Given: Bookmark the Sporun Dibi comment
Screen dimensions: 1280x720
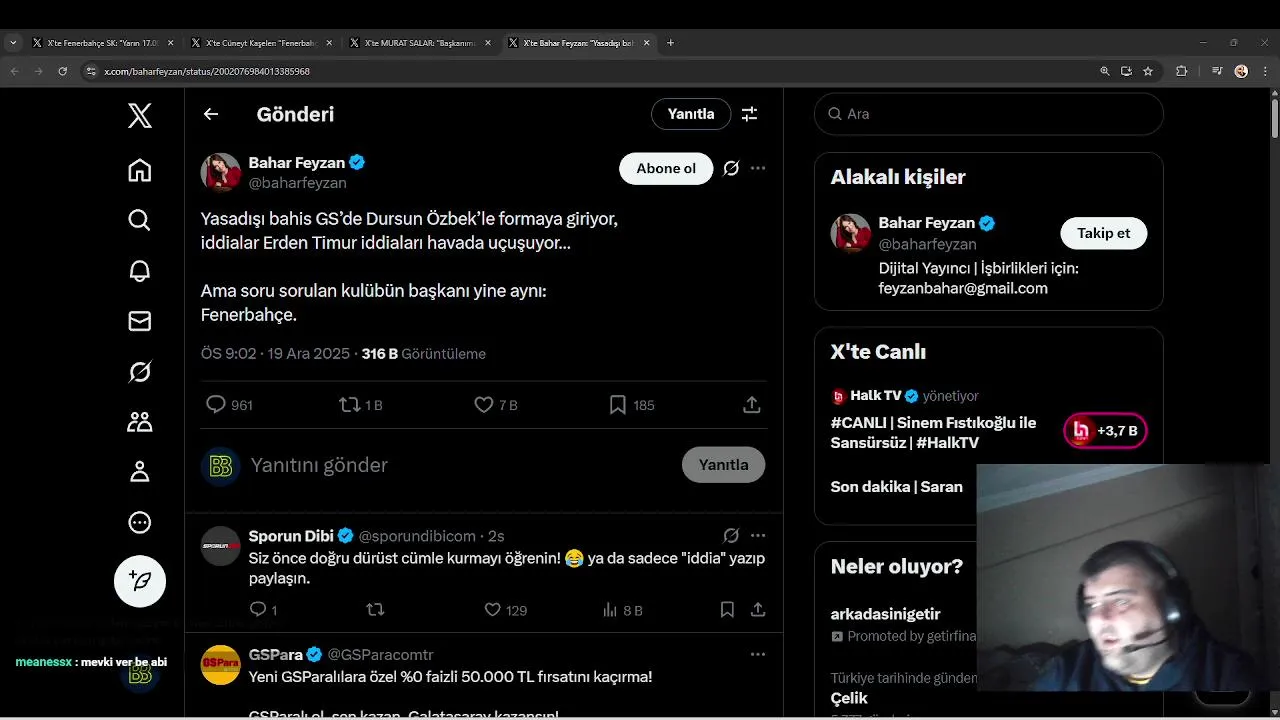Looking at the screenshot, I should tap(727, 609).
